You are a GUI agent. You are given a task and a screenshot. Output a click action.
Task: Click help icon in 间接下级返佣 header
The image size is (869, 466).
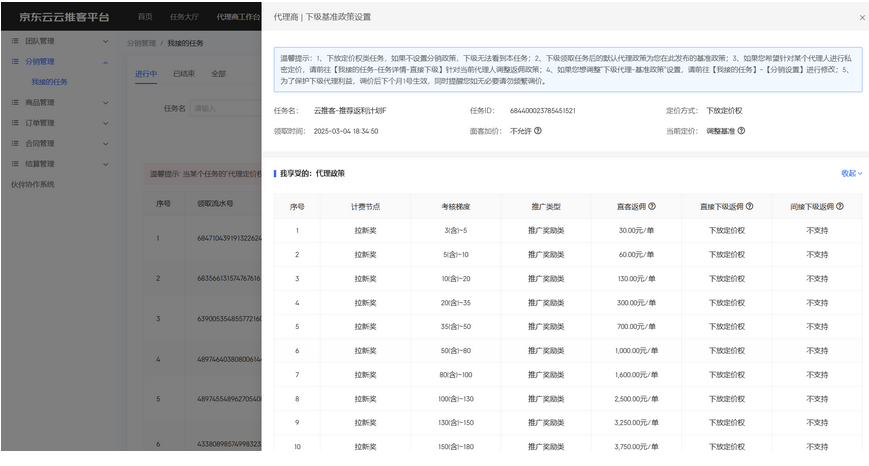tap(840, 206)
